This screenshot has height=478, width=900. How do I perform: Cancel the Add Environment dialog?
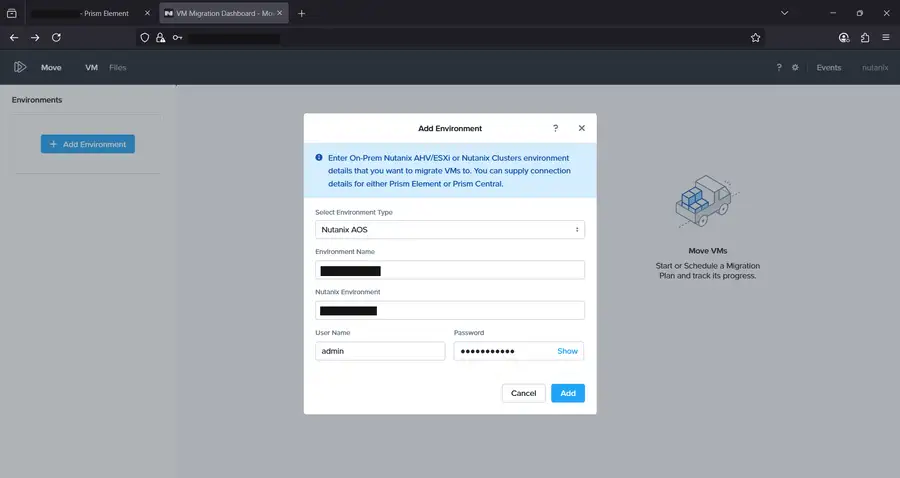523,393
